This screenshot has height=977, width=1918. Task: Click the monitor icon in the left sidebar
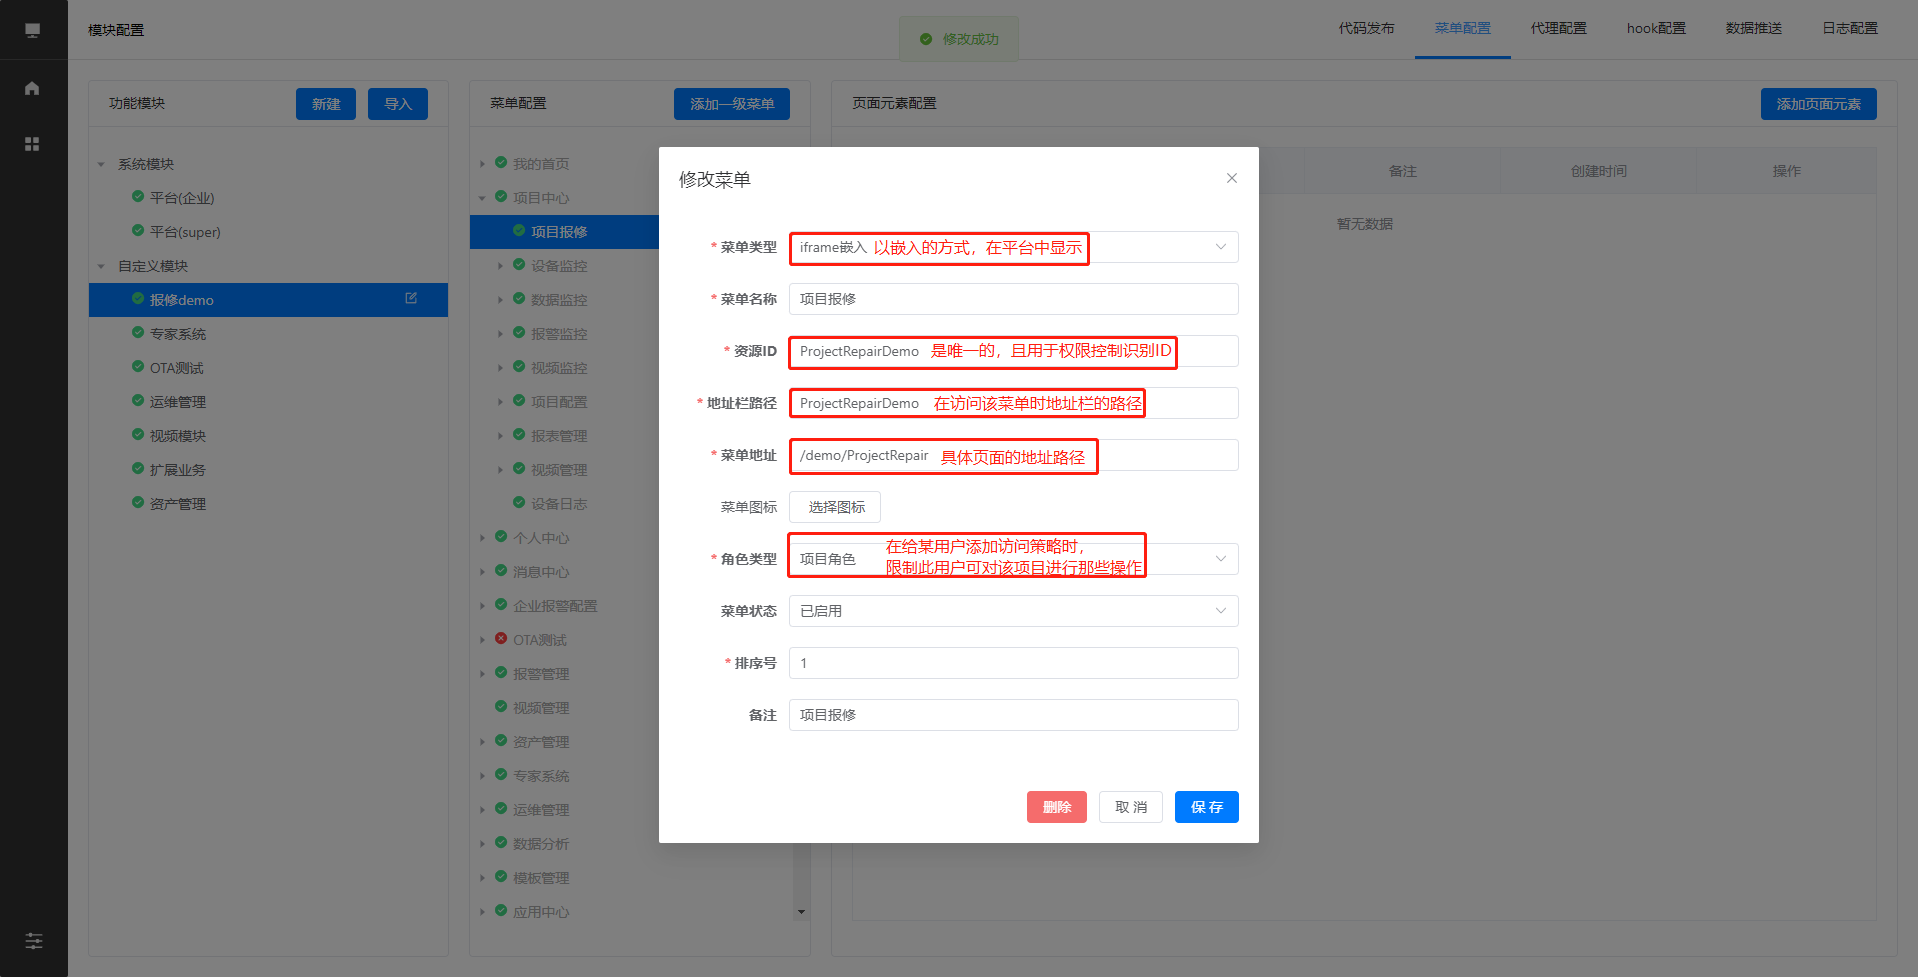coord(33,30)
